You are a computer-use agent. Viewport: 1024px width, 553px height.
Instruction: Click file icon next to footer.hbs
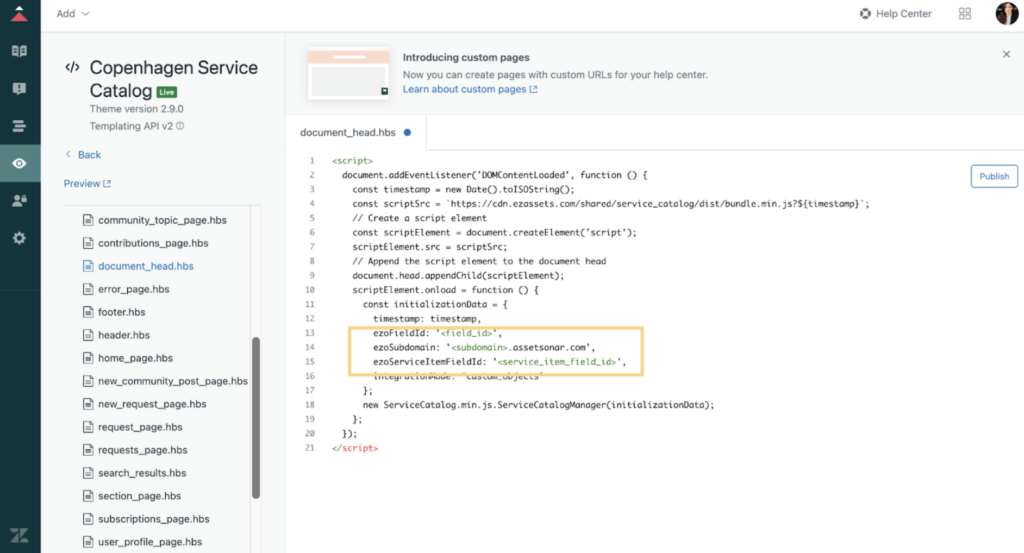click(x=88, y=312)
